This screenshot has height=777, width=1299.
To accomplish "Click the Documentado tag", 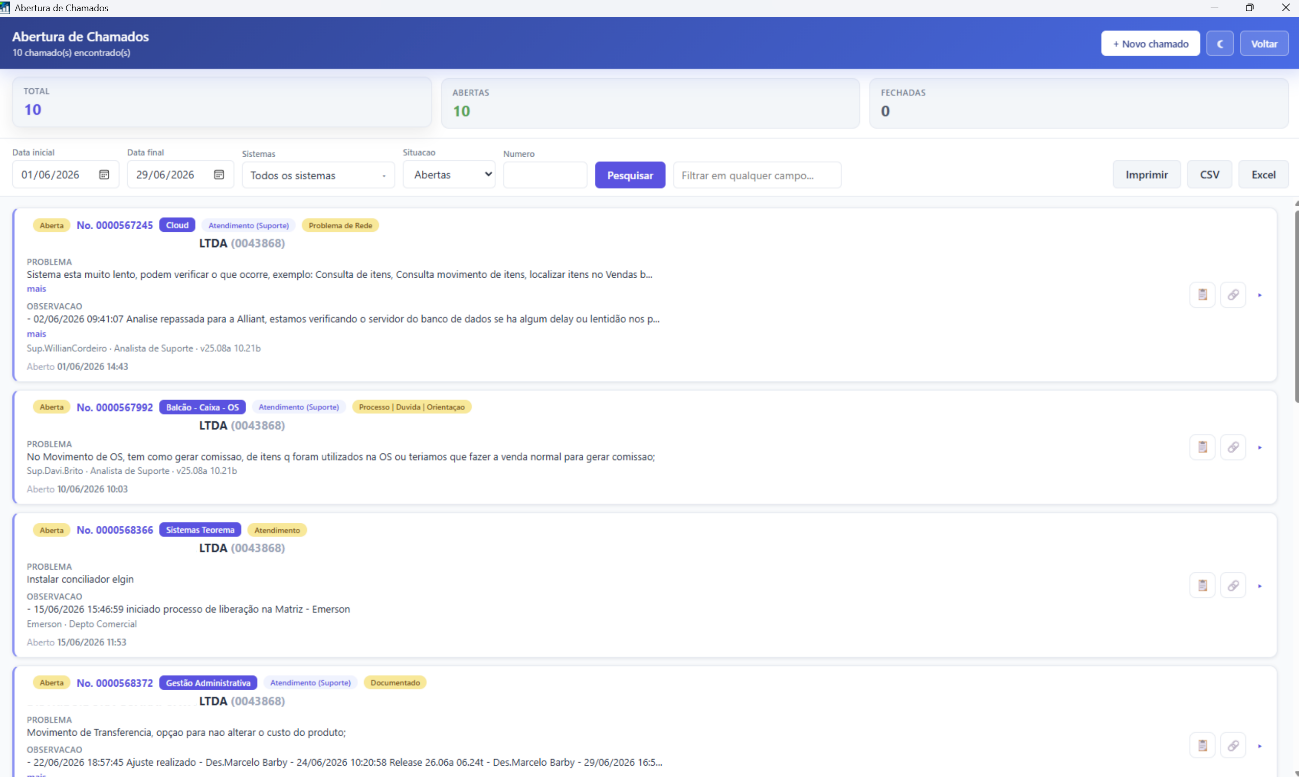I will 395,683.
